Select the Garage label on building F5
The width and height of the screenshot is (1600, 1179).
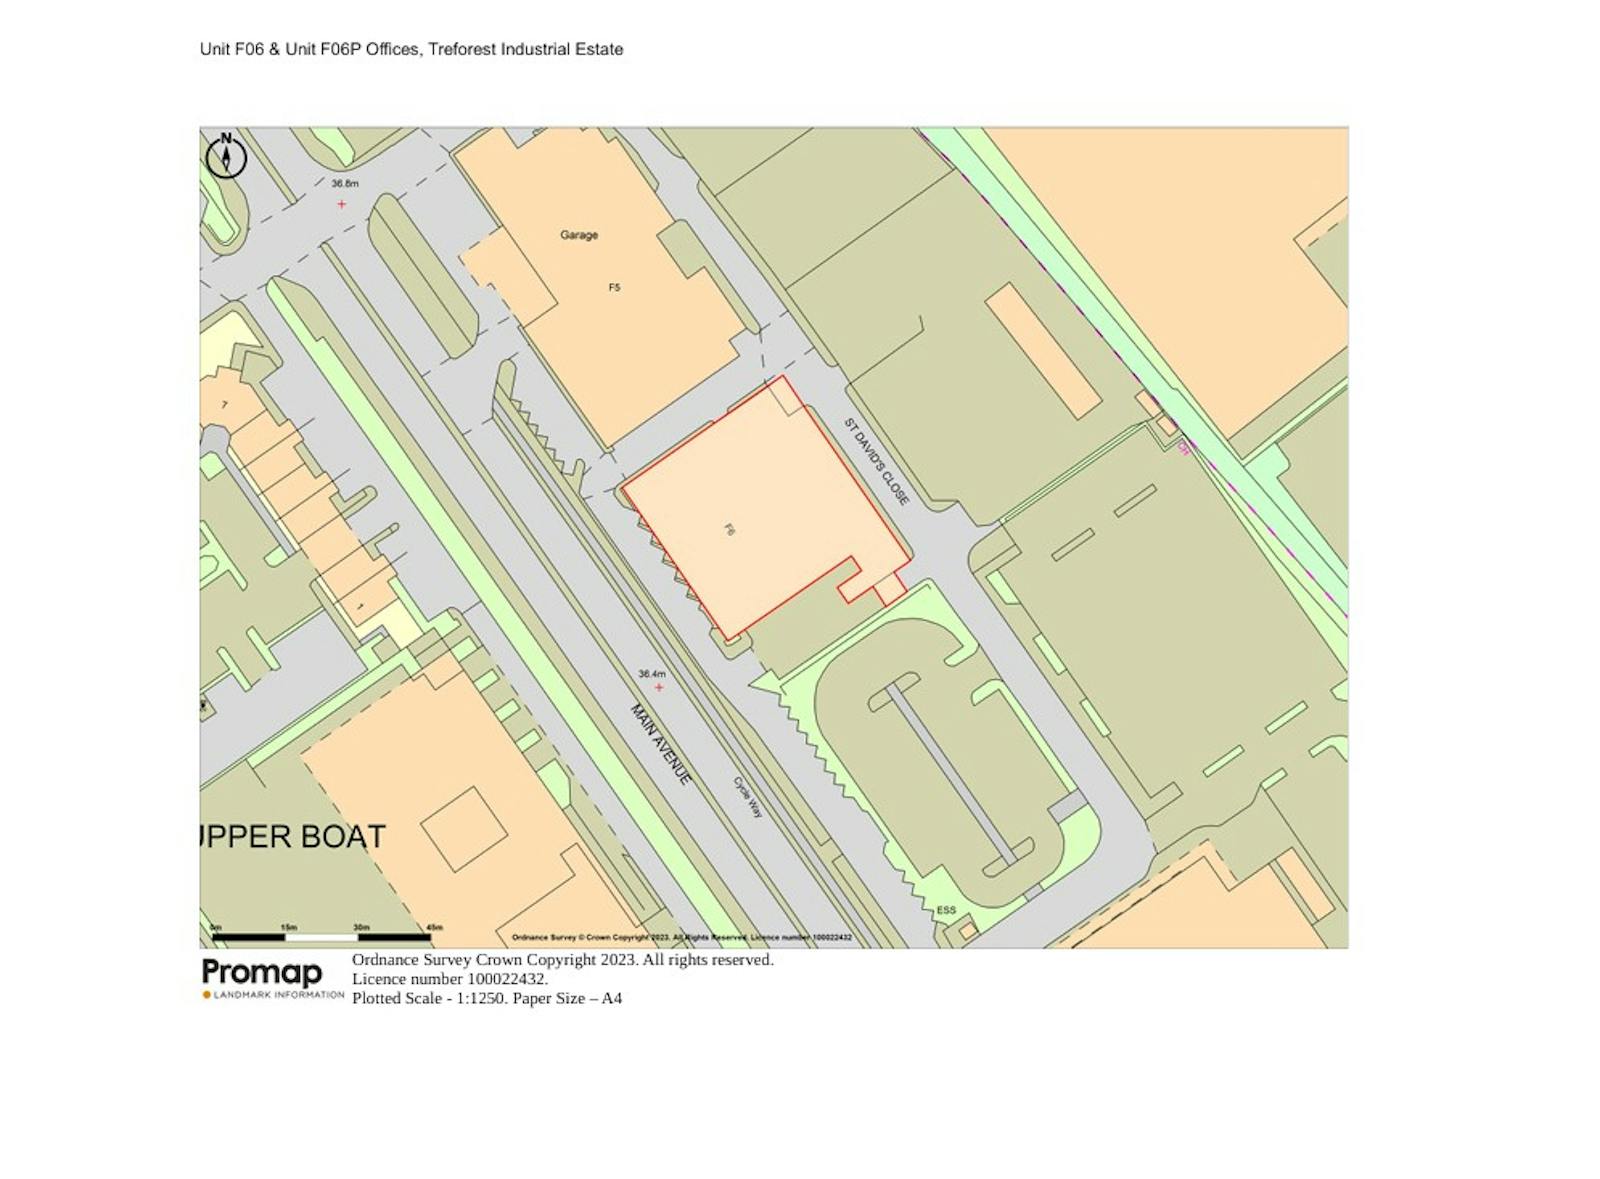tap(579, 235)
